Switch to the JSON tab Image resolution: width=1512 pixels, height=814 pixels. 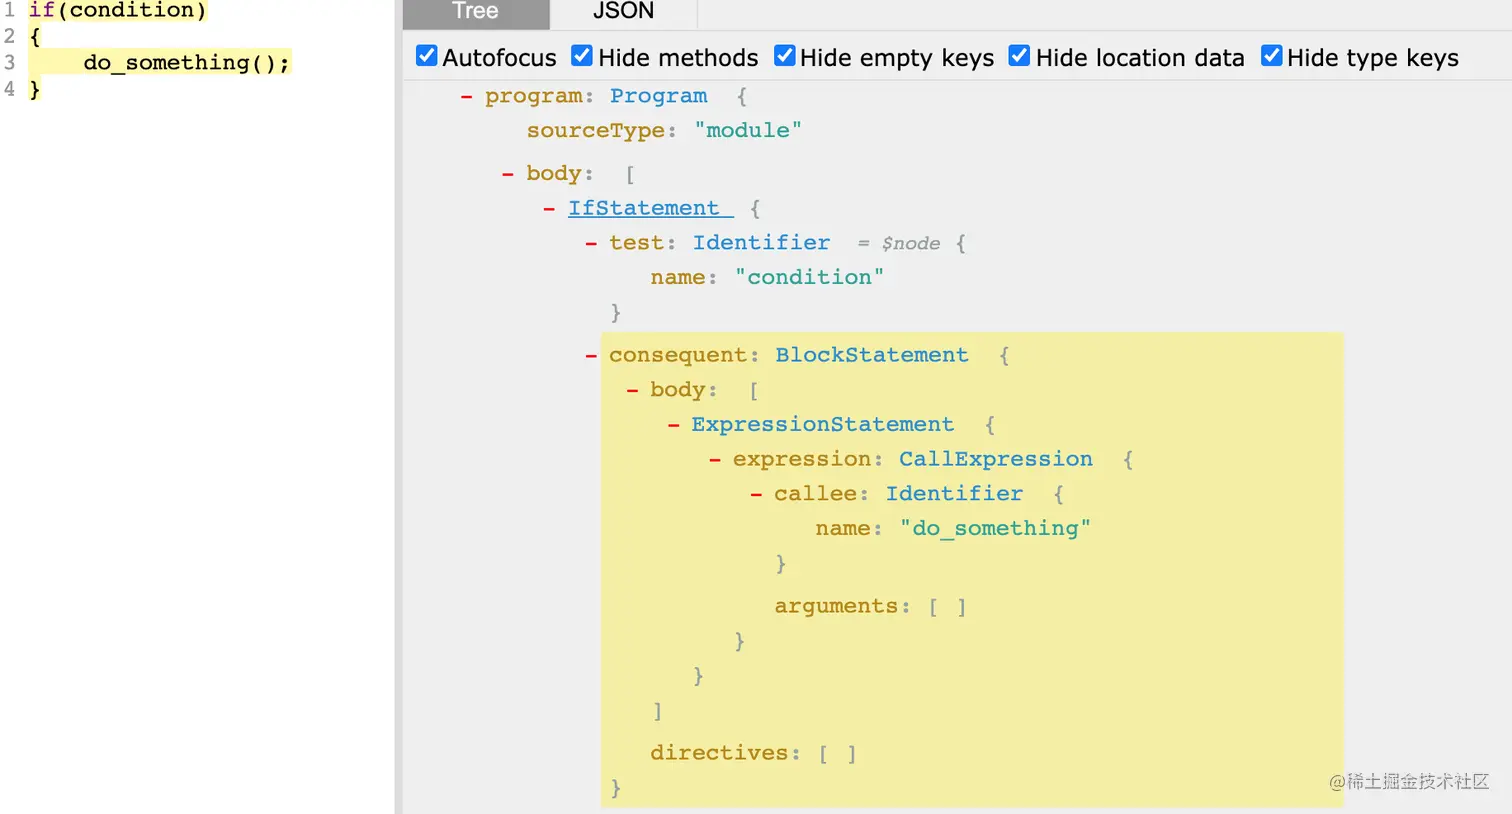622,13
